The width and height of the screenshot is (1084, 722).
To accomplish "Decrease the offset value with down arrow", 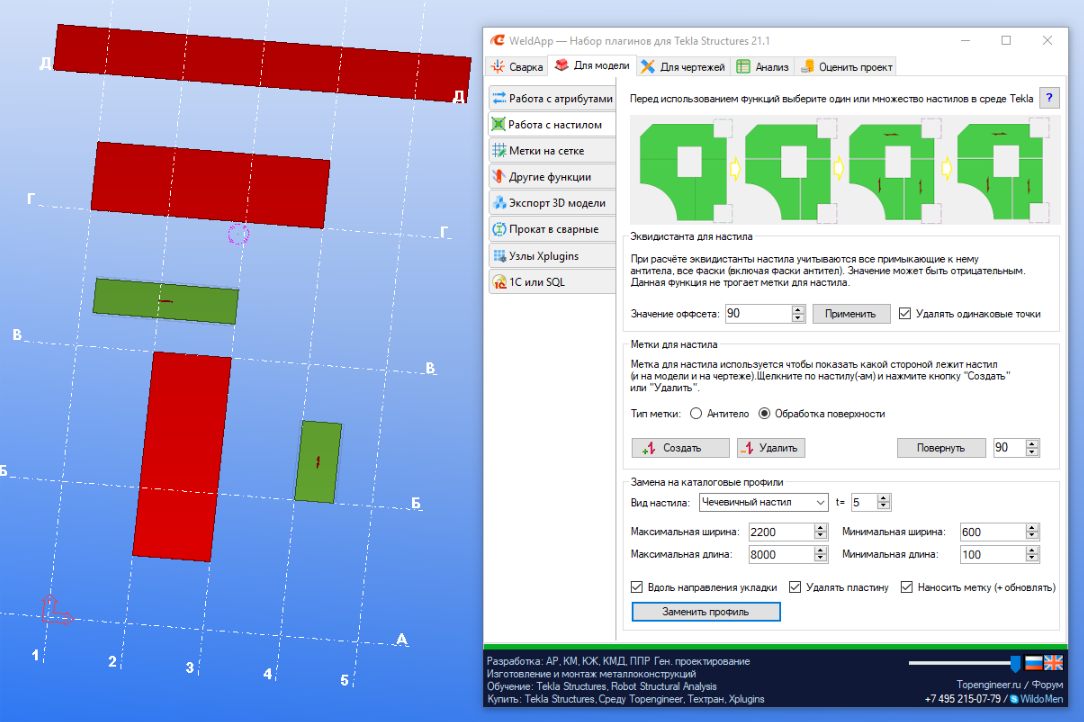I will click(798, 318).
